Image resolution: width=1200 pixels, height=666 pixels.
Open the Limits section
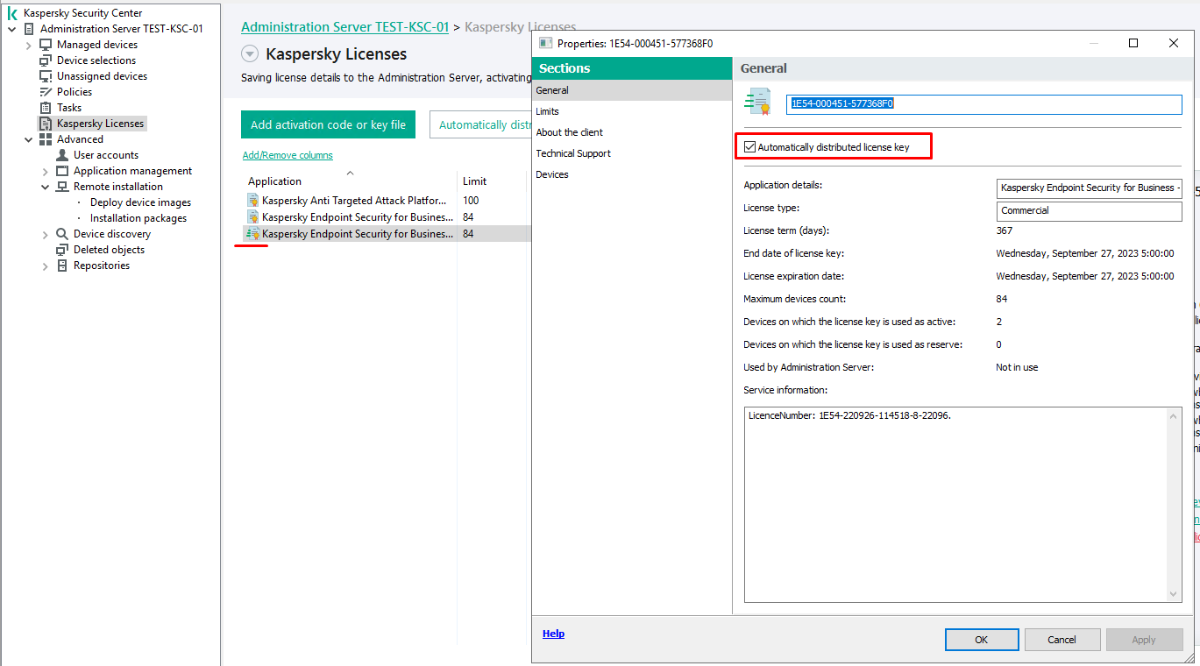pos(548,111)
